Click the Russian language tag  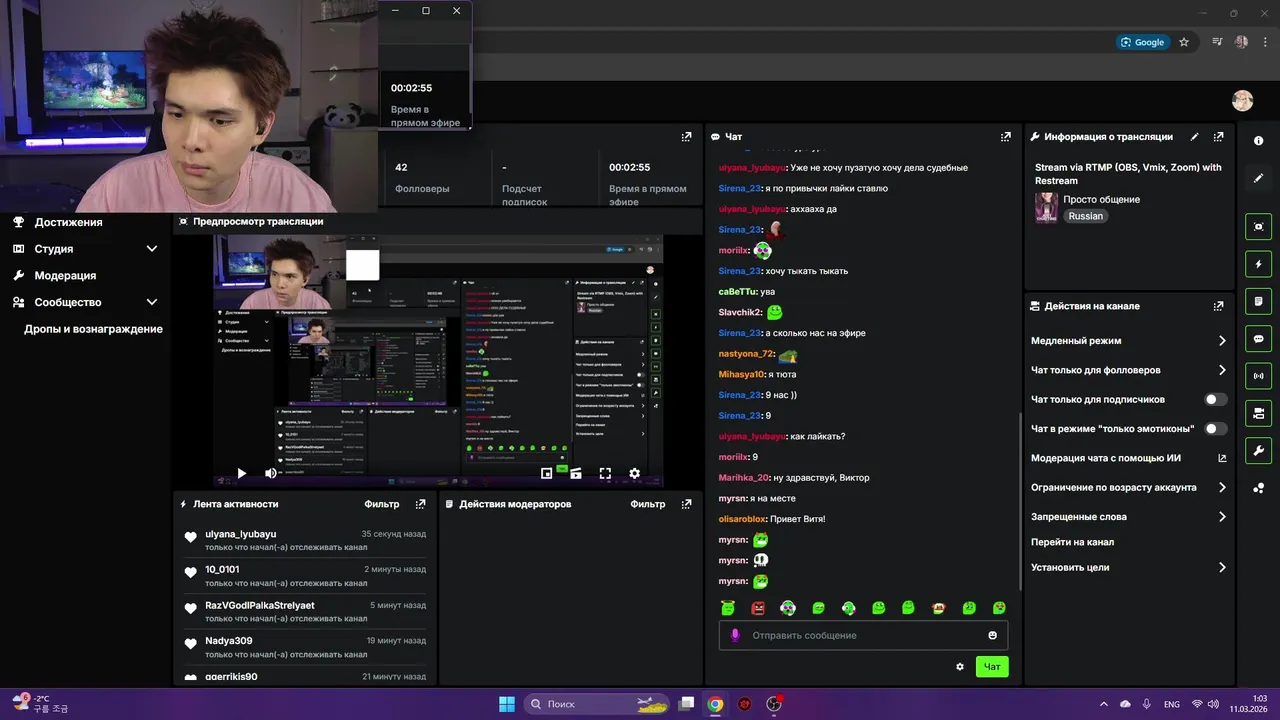(1085, 216)
